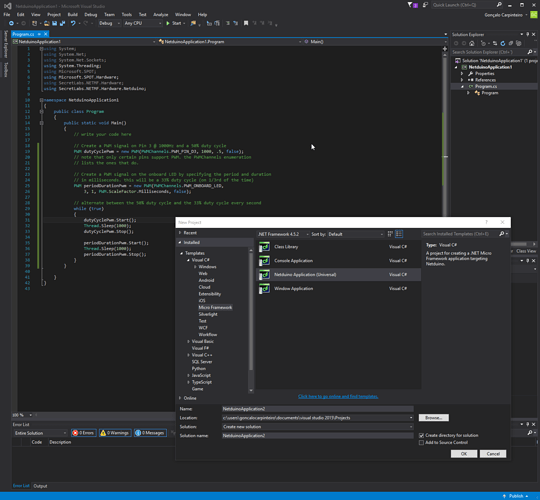Open the Tools menu
540x500 pixels.
(x=127, y=14)
